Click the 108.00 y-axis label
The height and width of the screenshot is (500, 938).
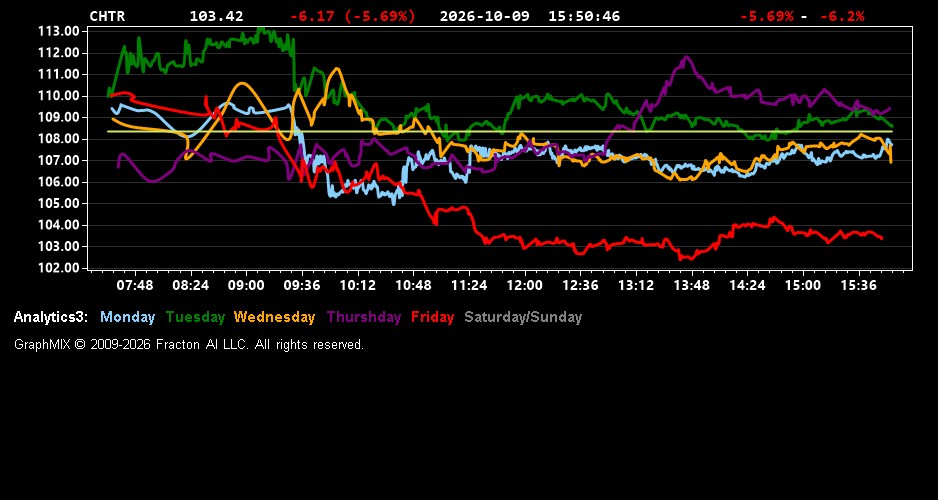59,139
